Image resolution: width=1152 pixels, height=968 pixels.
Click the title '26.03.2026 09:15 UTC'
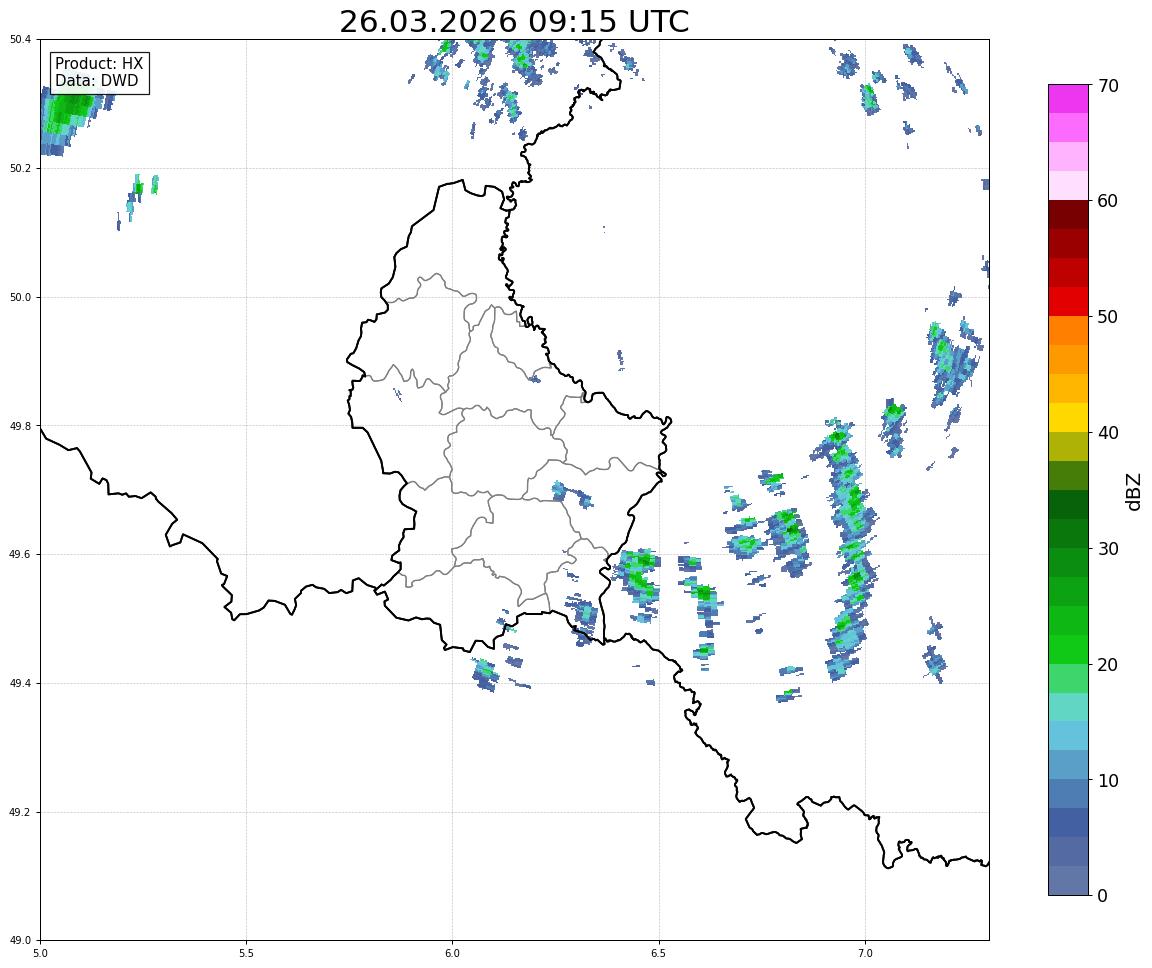tap(514, 21)
